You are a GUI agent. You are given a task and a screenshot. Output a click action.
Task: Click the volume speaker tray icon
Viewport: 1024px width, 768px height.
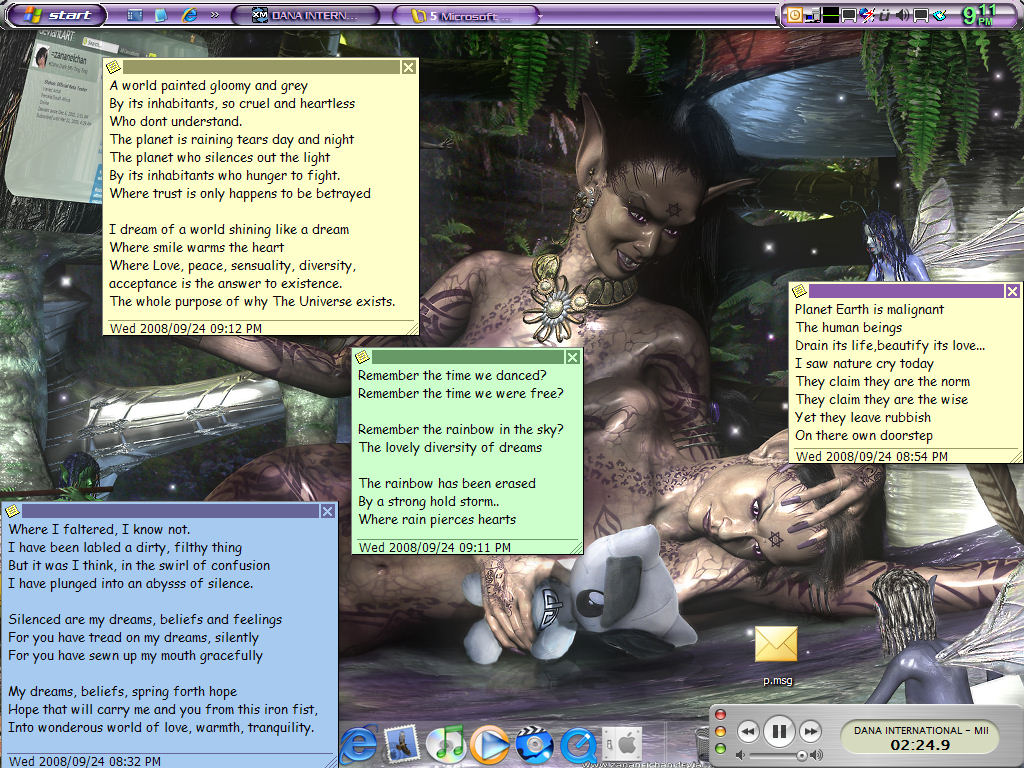904,15
